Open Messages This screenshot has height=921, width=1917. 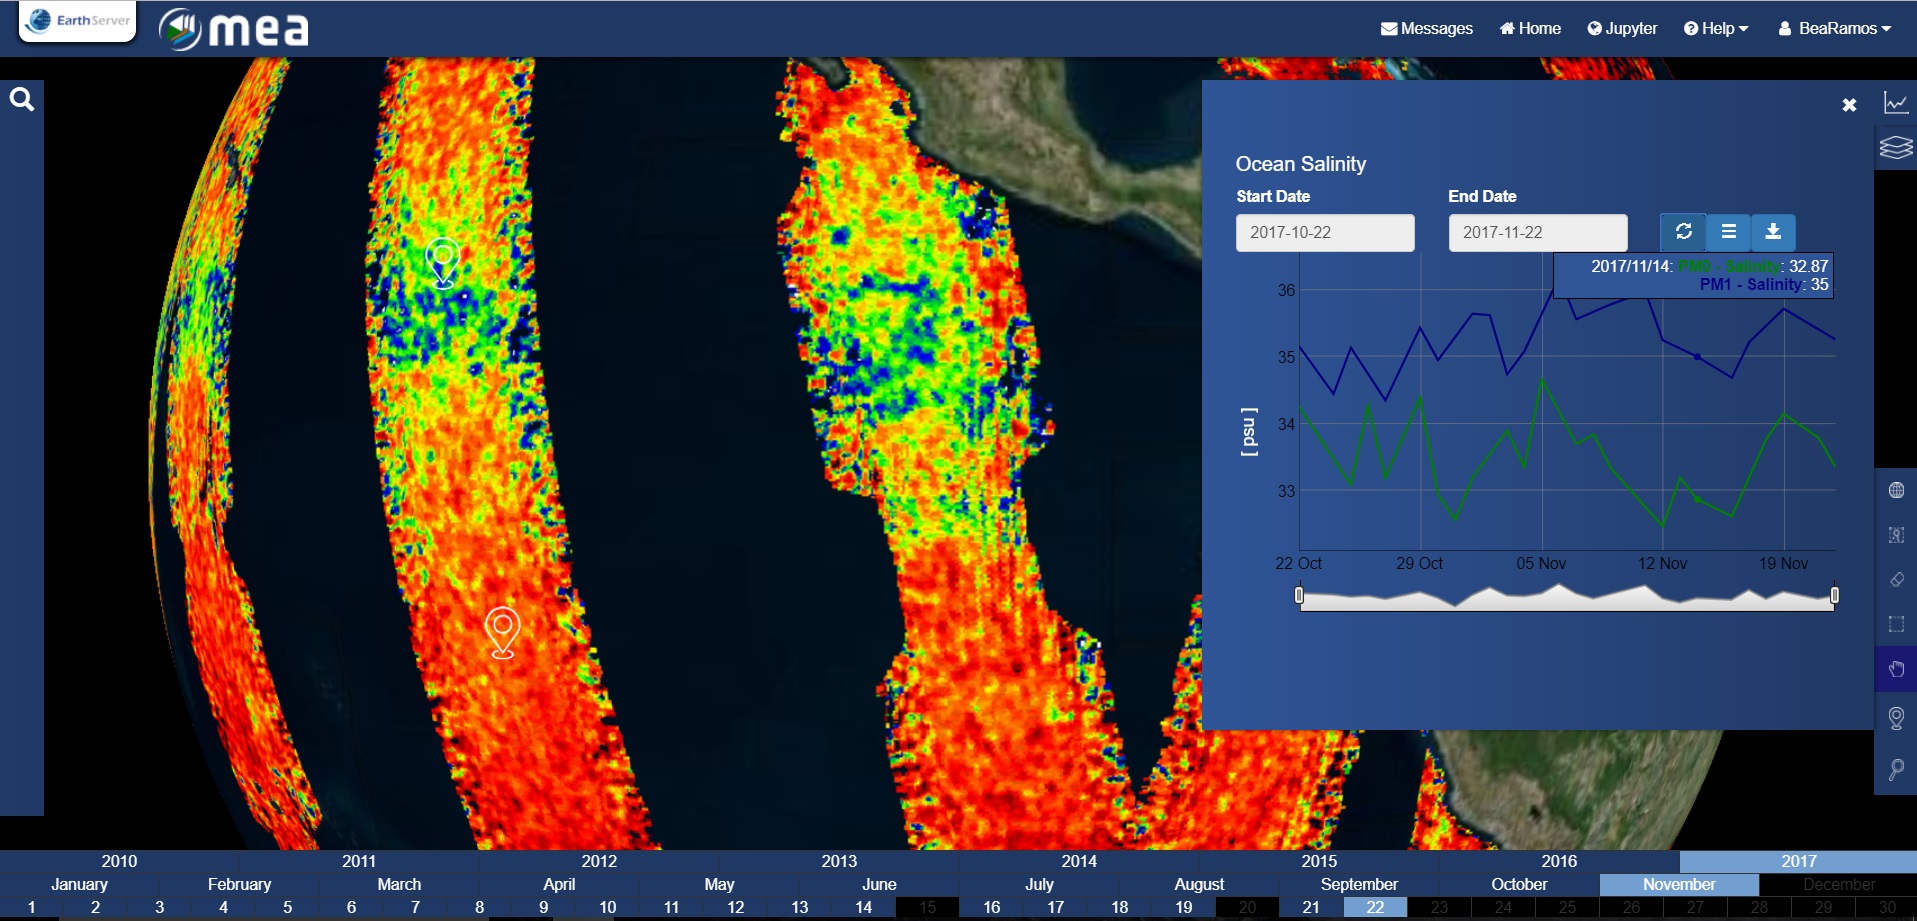1427,28
